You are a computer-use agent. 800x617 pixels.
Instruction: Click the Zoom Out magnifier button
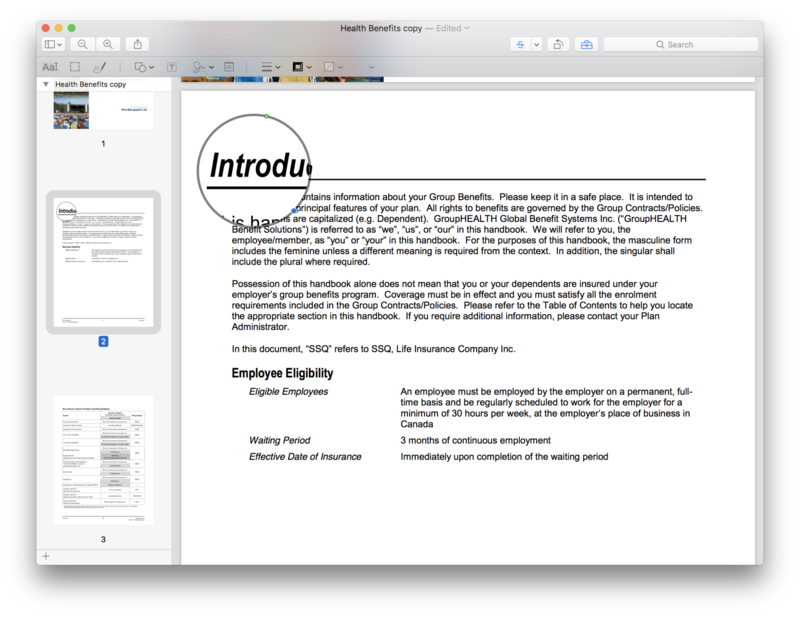click(83, 45)
